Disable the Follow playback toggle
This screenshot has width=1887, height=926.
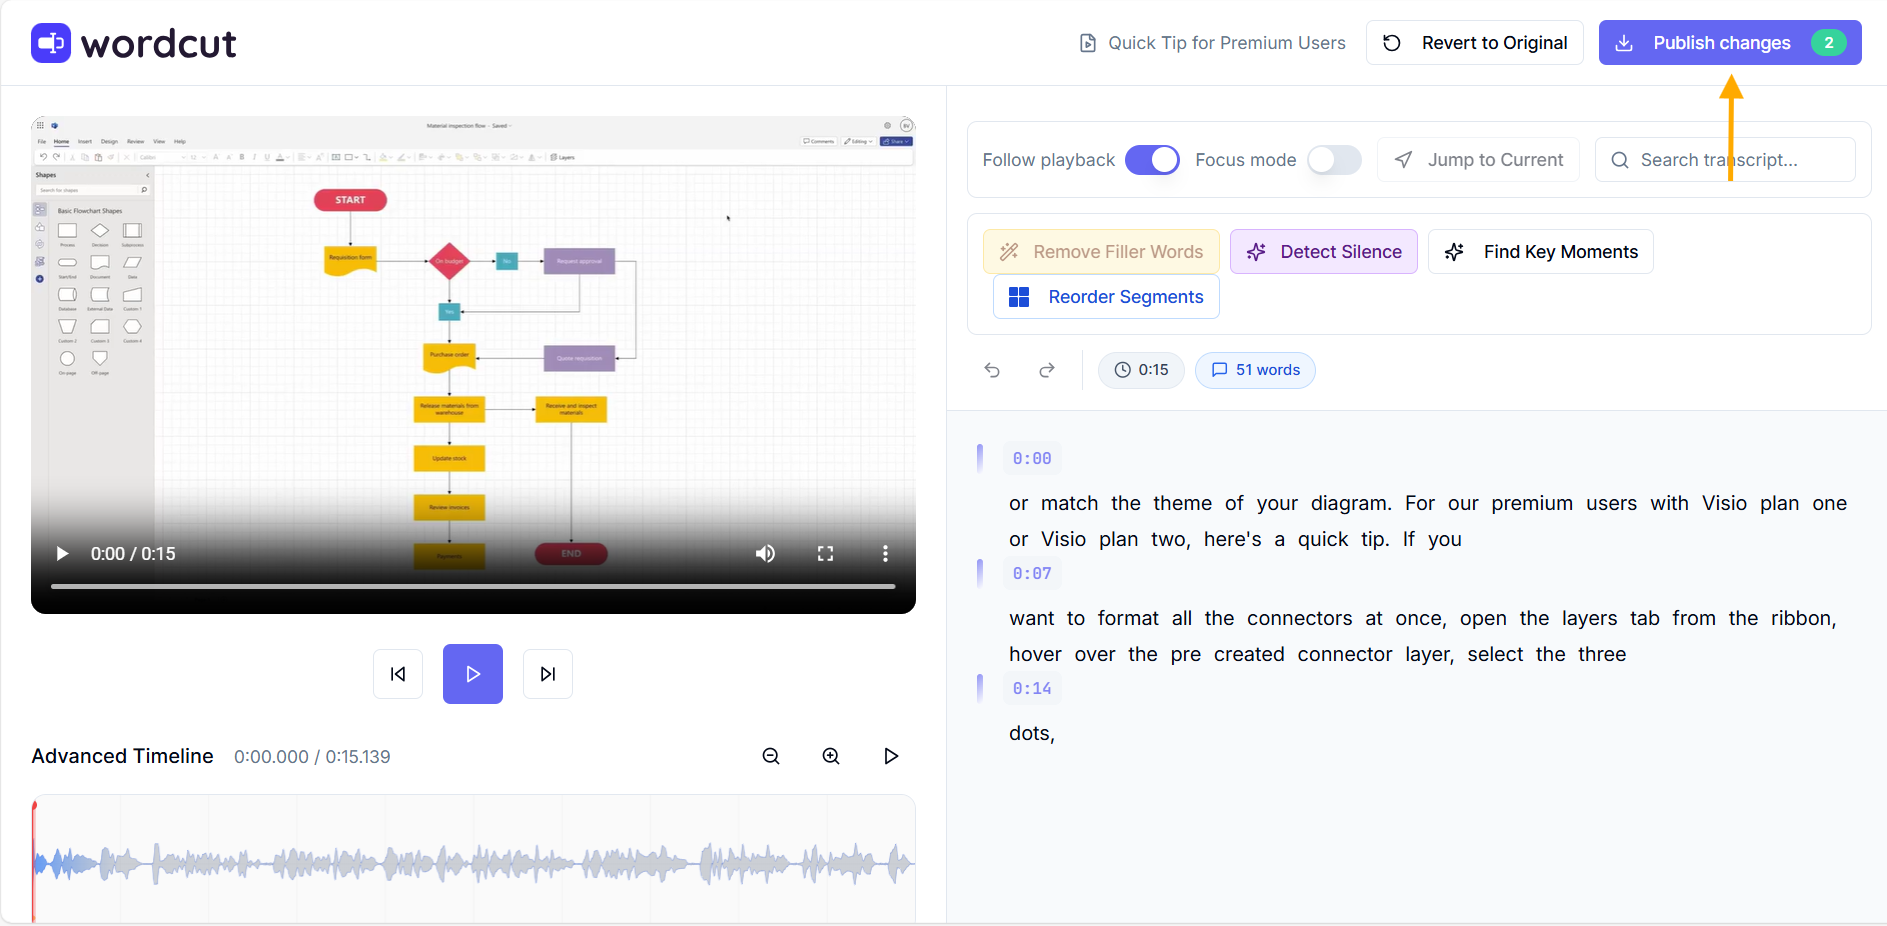(x=1152, y=160)
